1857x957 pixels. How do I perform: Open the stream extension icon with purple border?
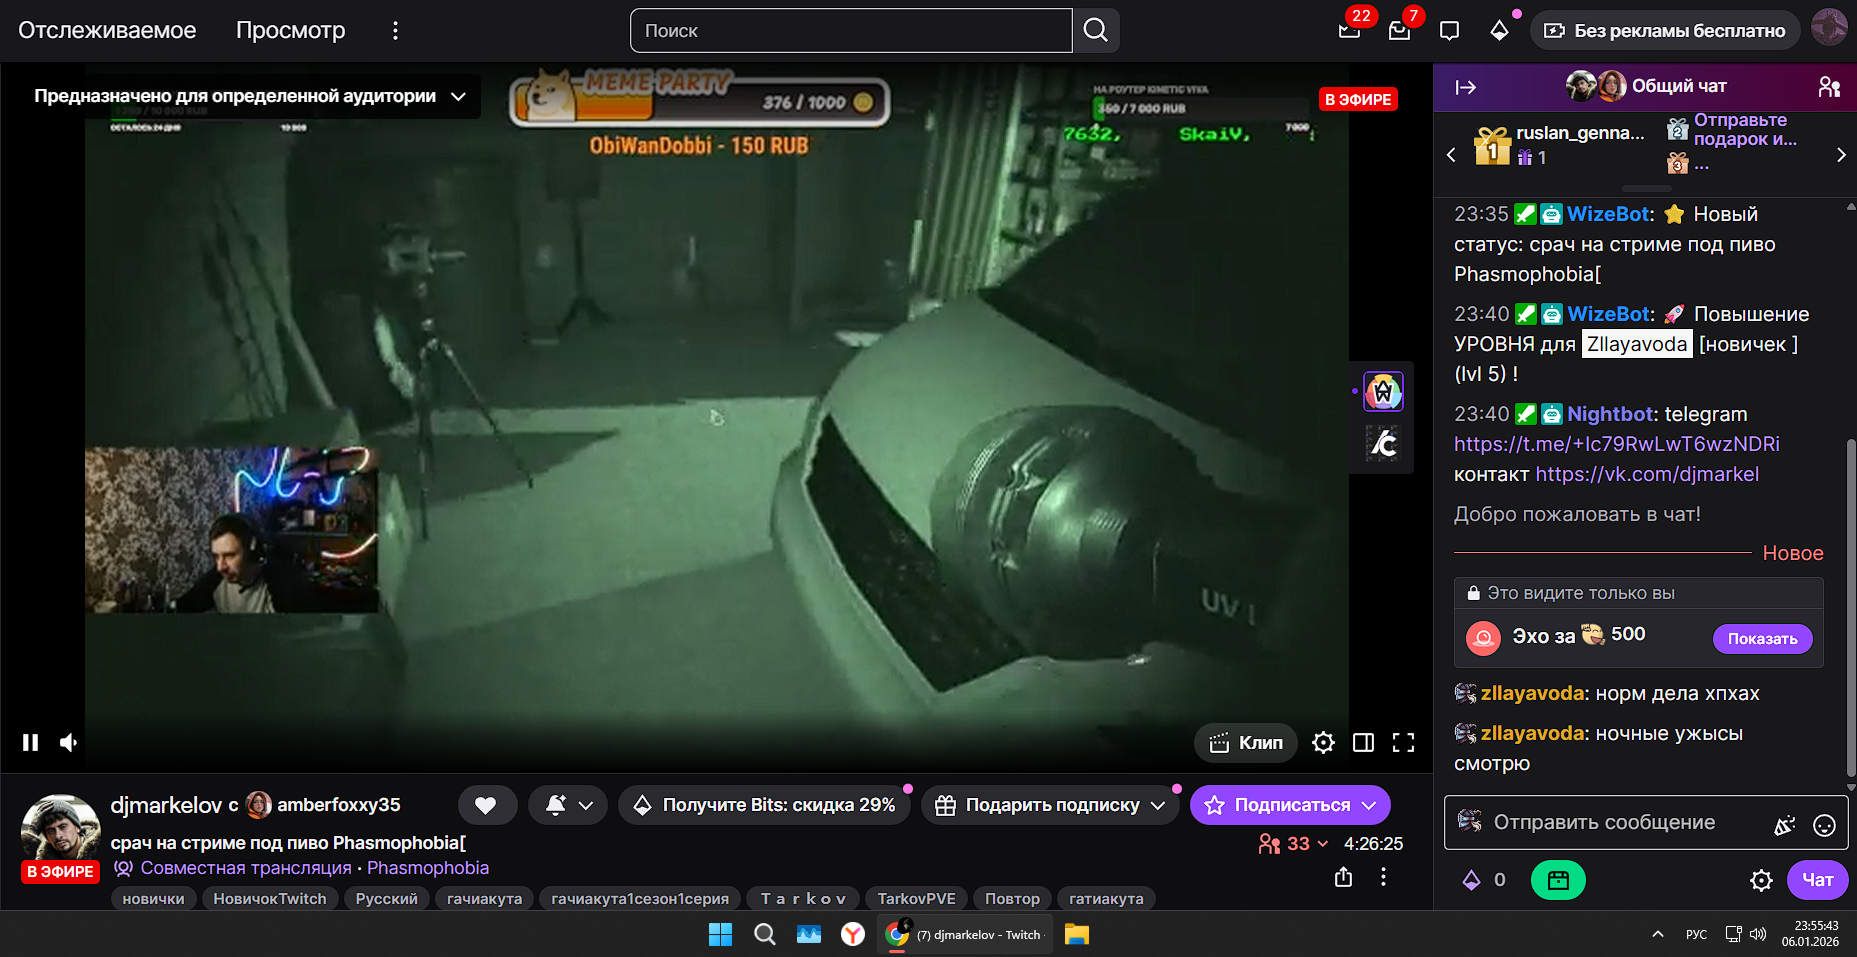pyautogui.click(x=1383, y=391)
